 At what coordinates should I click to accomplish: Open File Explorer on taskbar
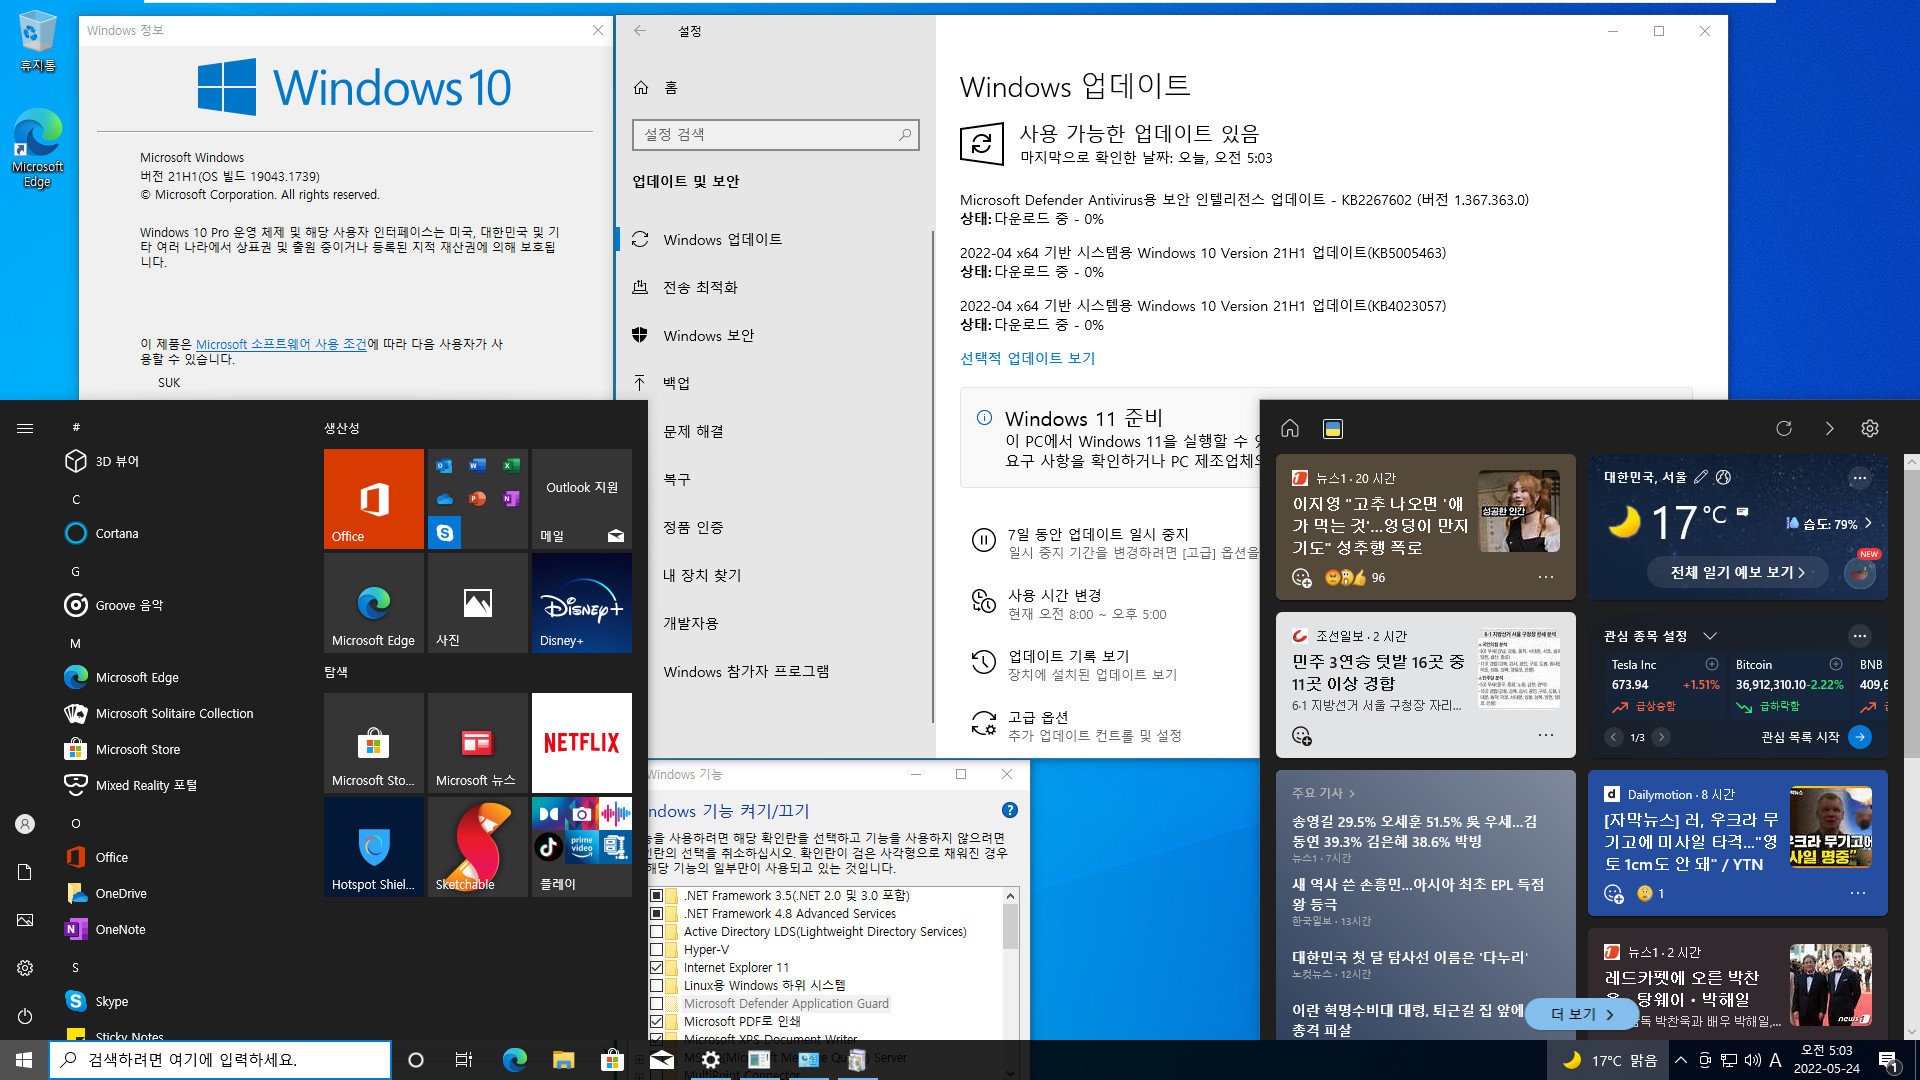563,1060
